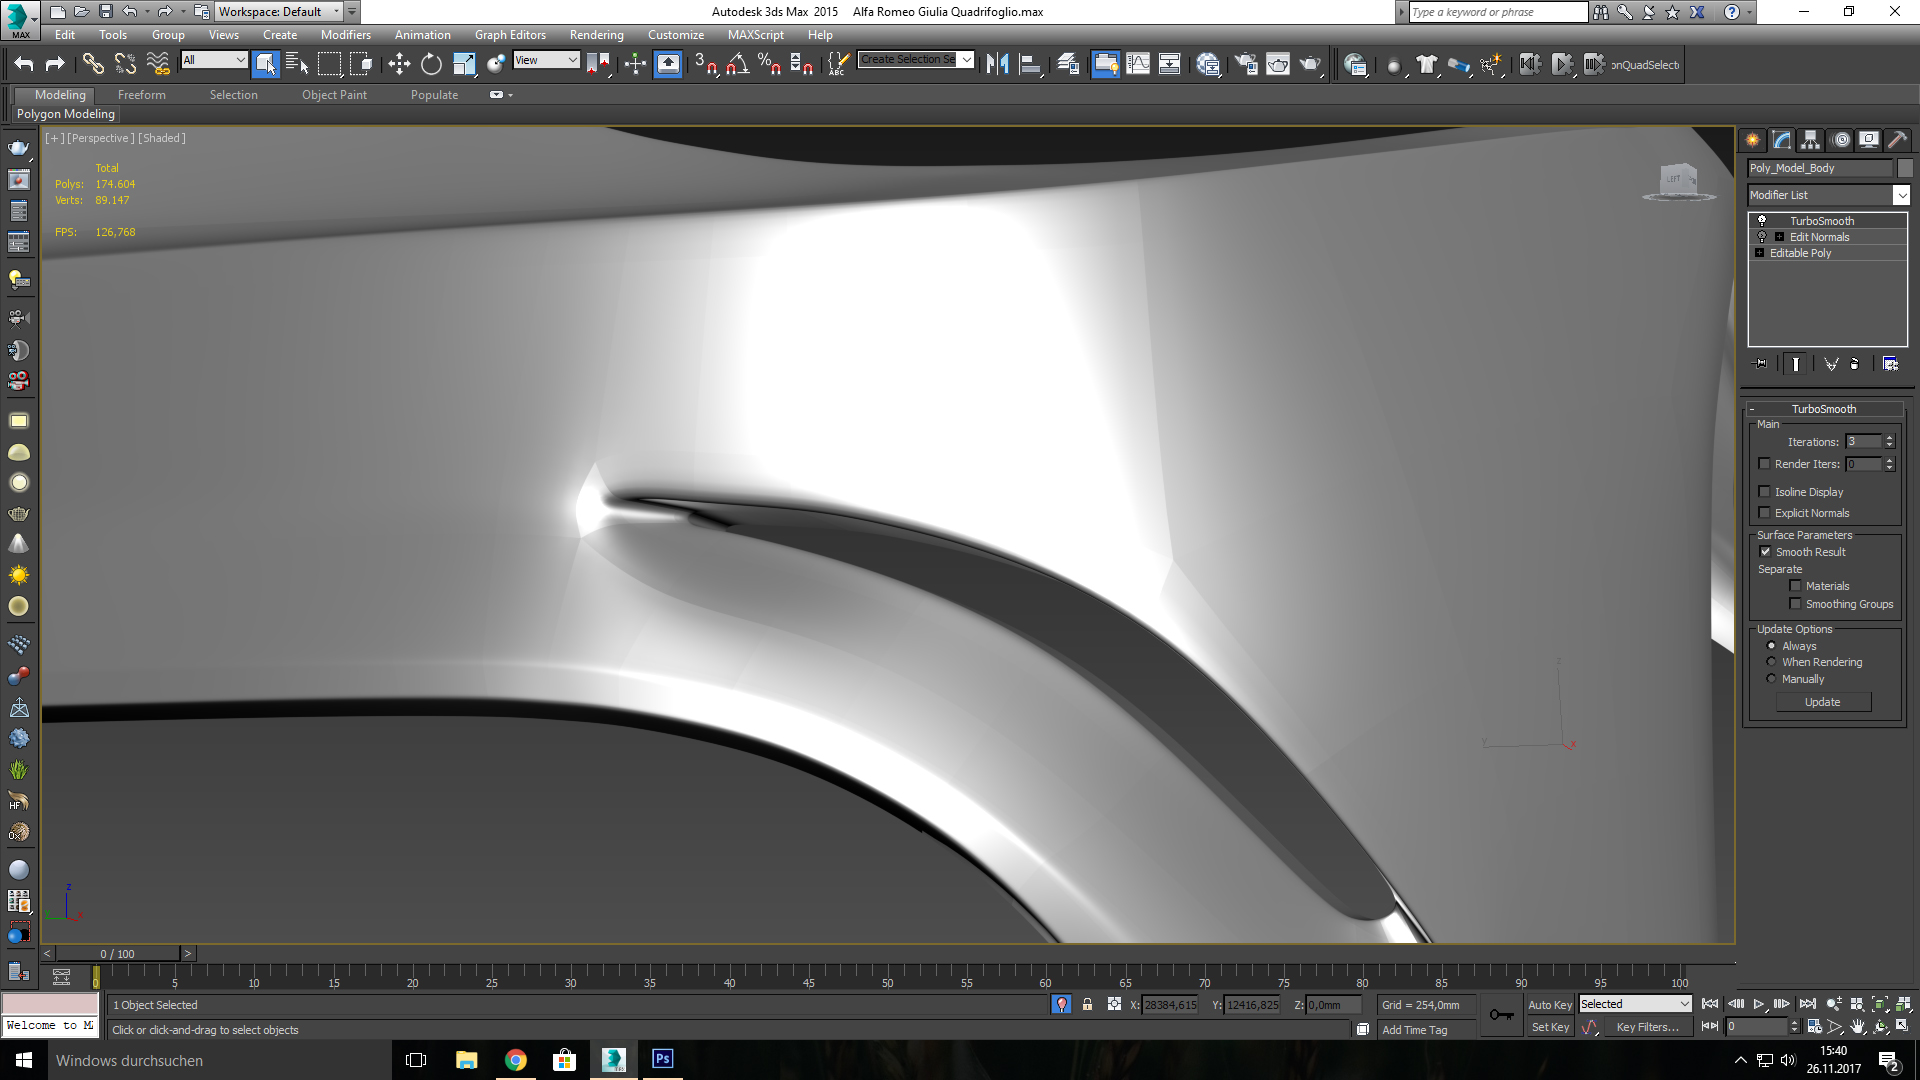The height and width of the screenshot is (1080, 1920).
Task: Open the Reference Coordinate System View dropdown
Action: [575, 60]
